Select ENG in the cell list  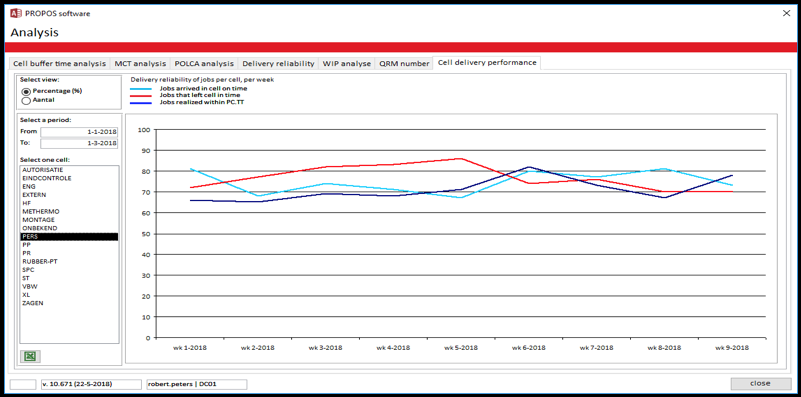click(x=69, y=186)
